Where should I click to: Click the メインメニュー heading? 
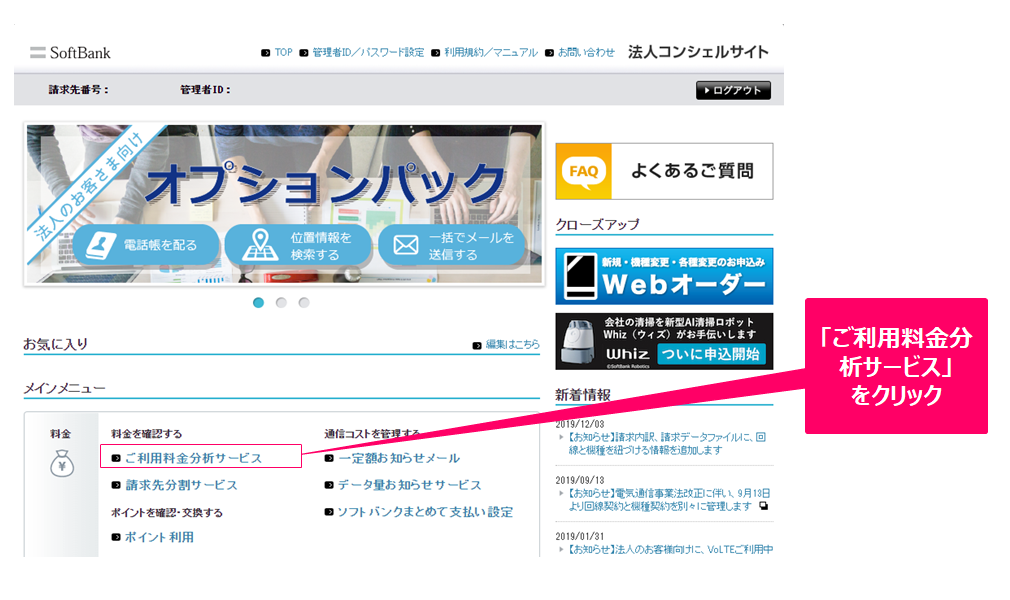click(64, 388)
